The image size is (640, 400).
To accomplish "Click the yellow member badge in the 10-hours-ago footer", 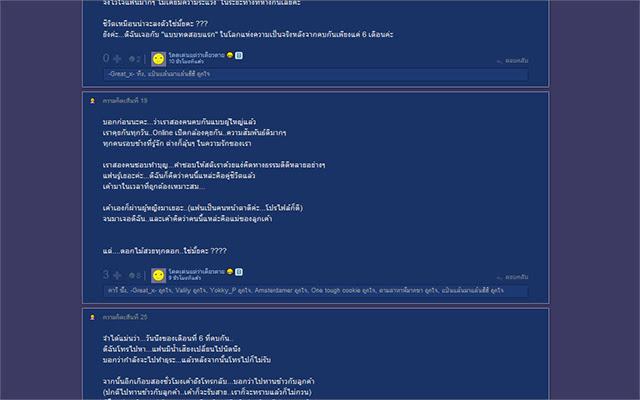I will 230,55.
